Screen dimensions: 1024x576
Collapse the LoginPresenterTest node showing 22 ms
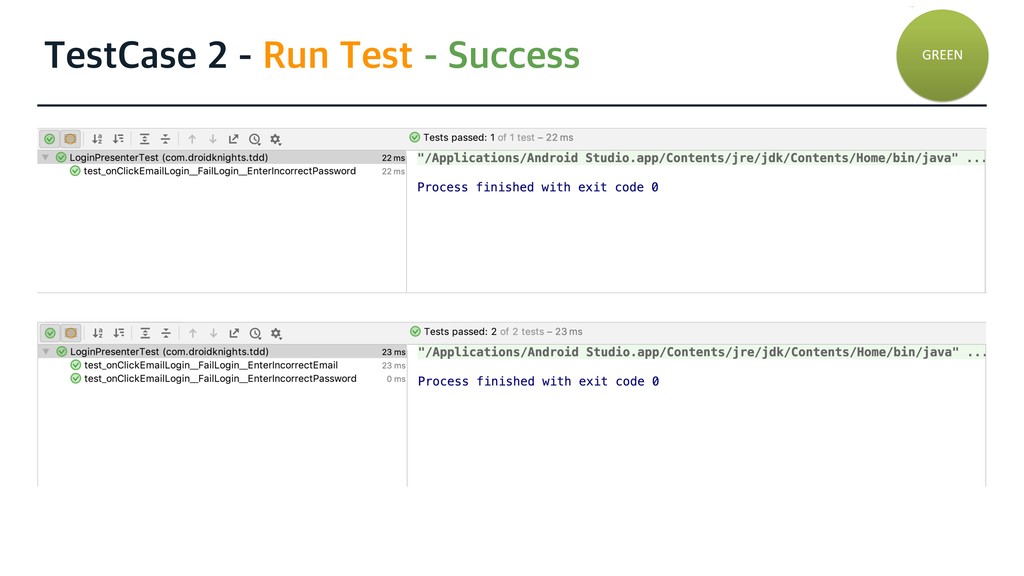(x=45, y=157)
